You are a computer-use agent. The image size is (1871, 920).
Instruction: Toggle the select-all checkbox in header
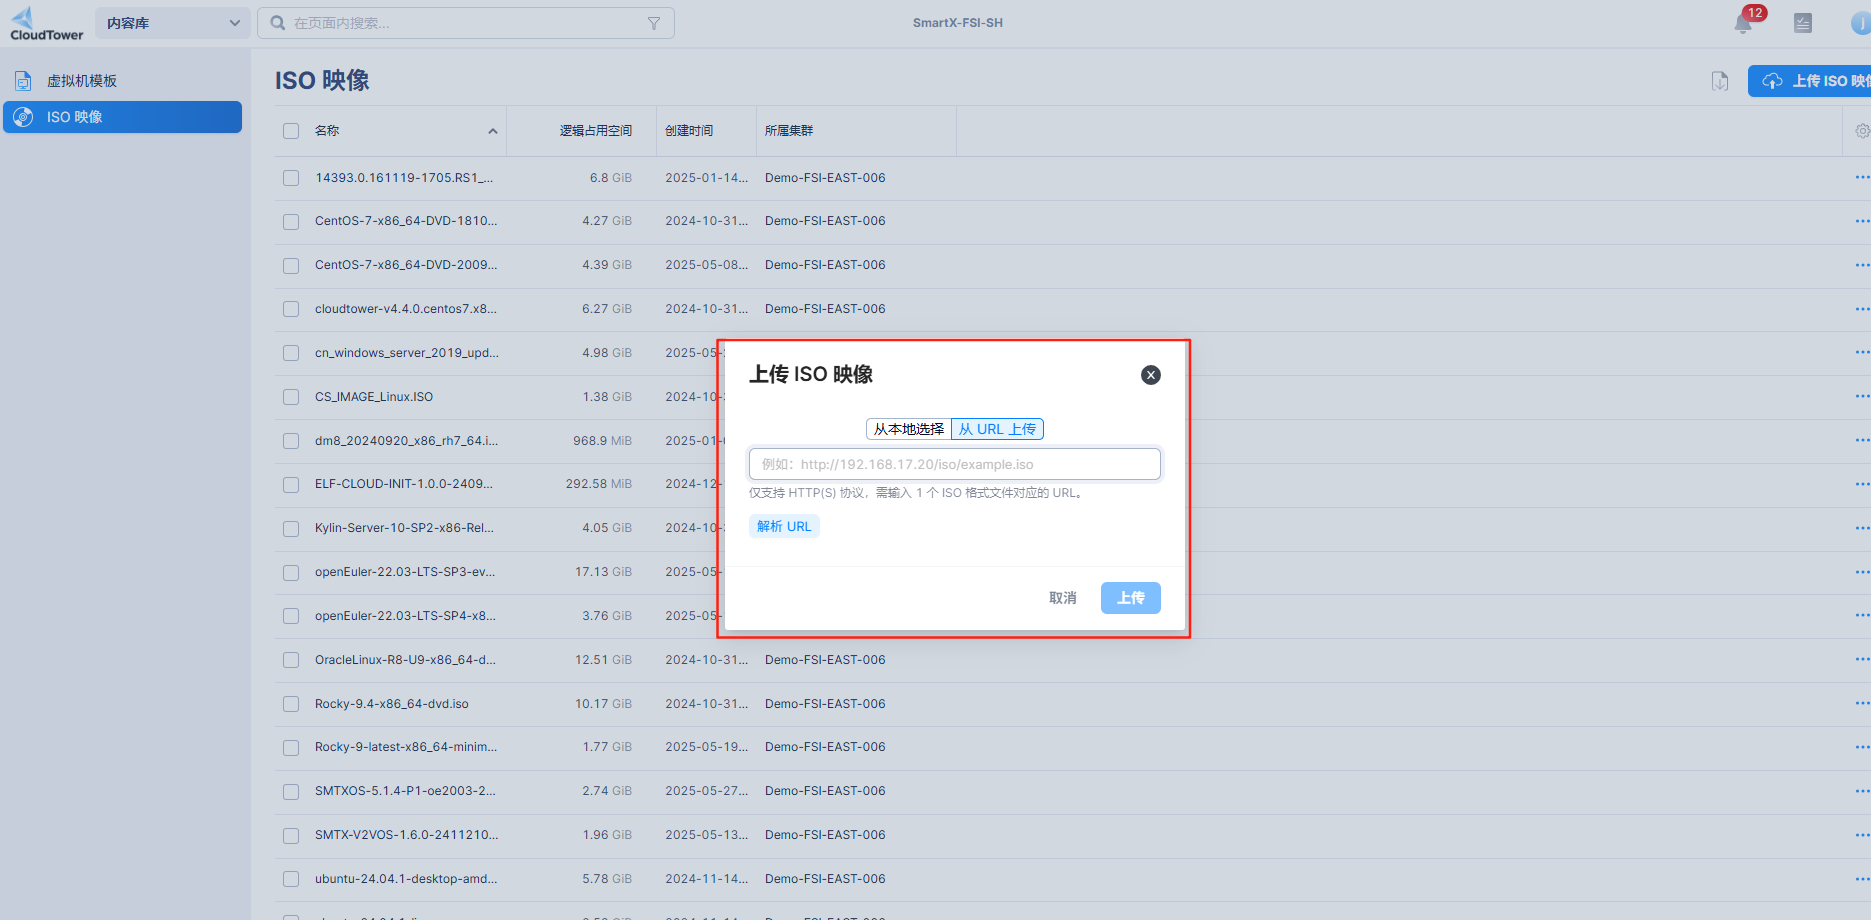pyautogui.click(x=291, y=131)
